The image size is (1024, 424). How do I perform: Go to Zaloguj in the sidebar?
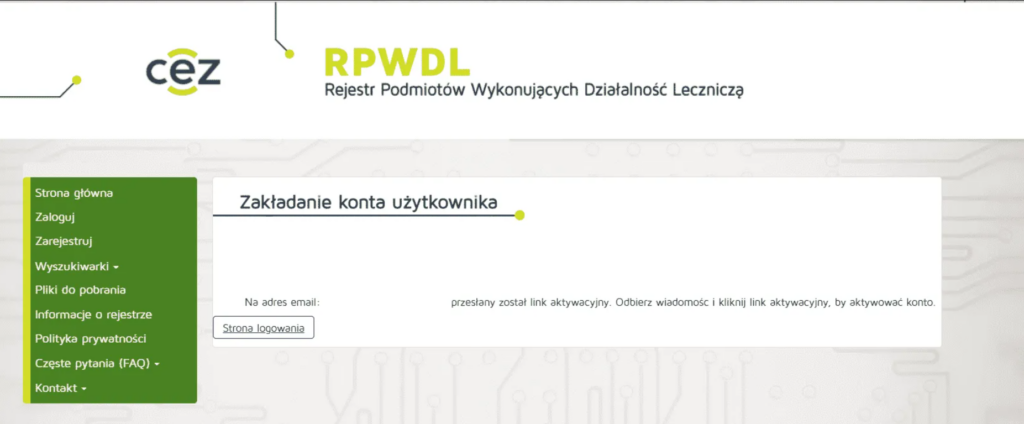point(55,217)
